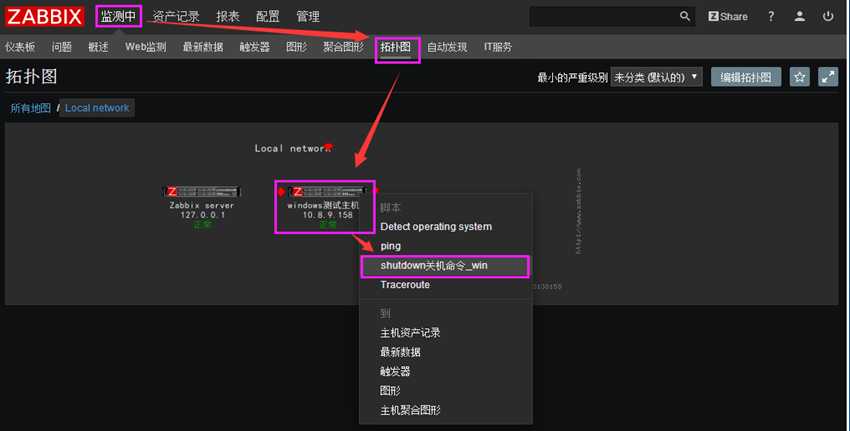Run Detect operating system script
This screenshot has height=431, width=850.
(x=436, y=227)
